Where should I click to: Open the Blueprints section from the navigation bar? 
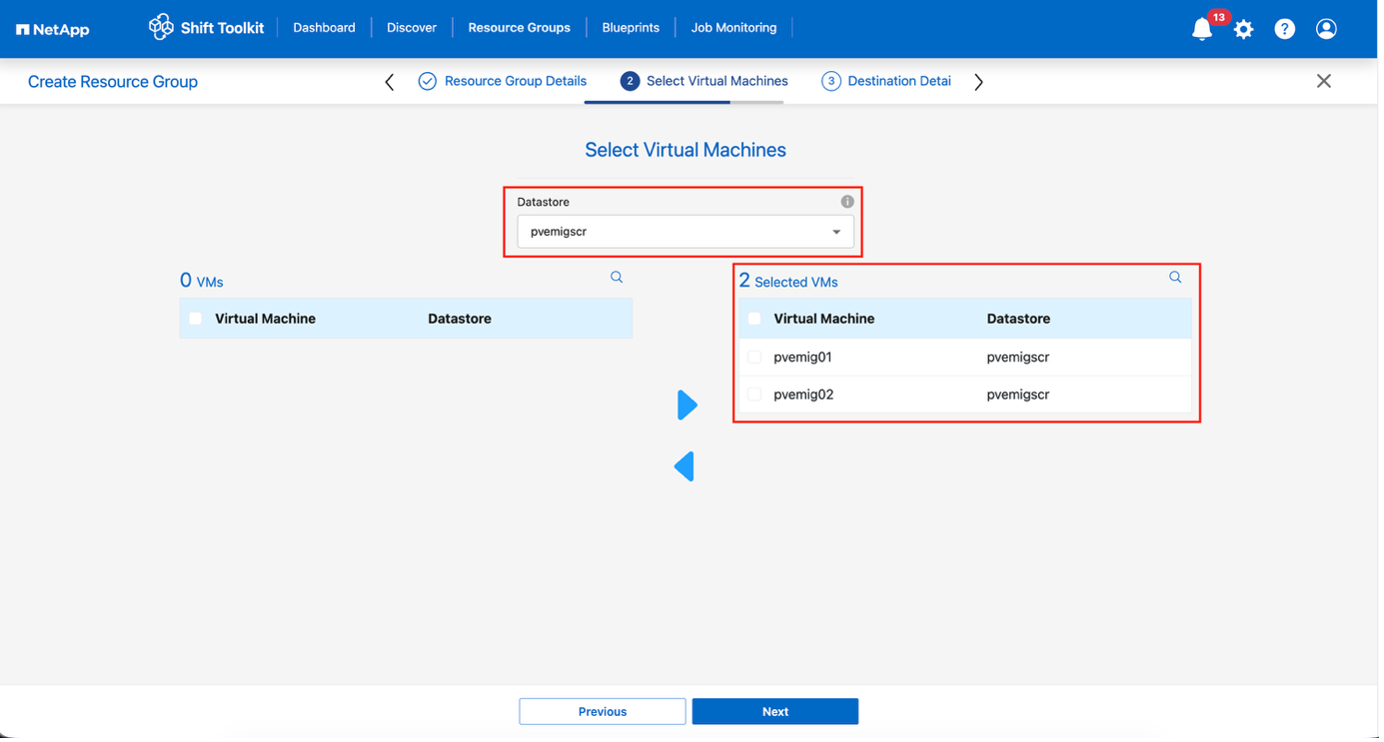[630, 27]
